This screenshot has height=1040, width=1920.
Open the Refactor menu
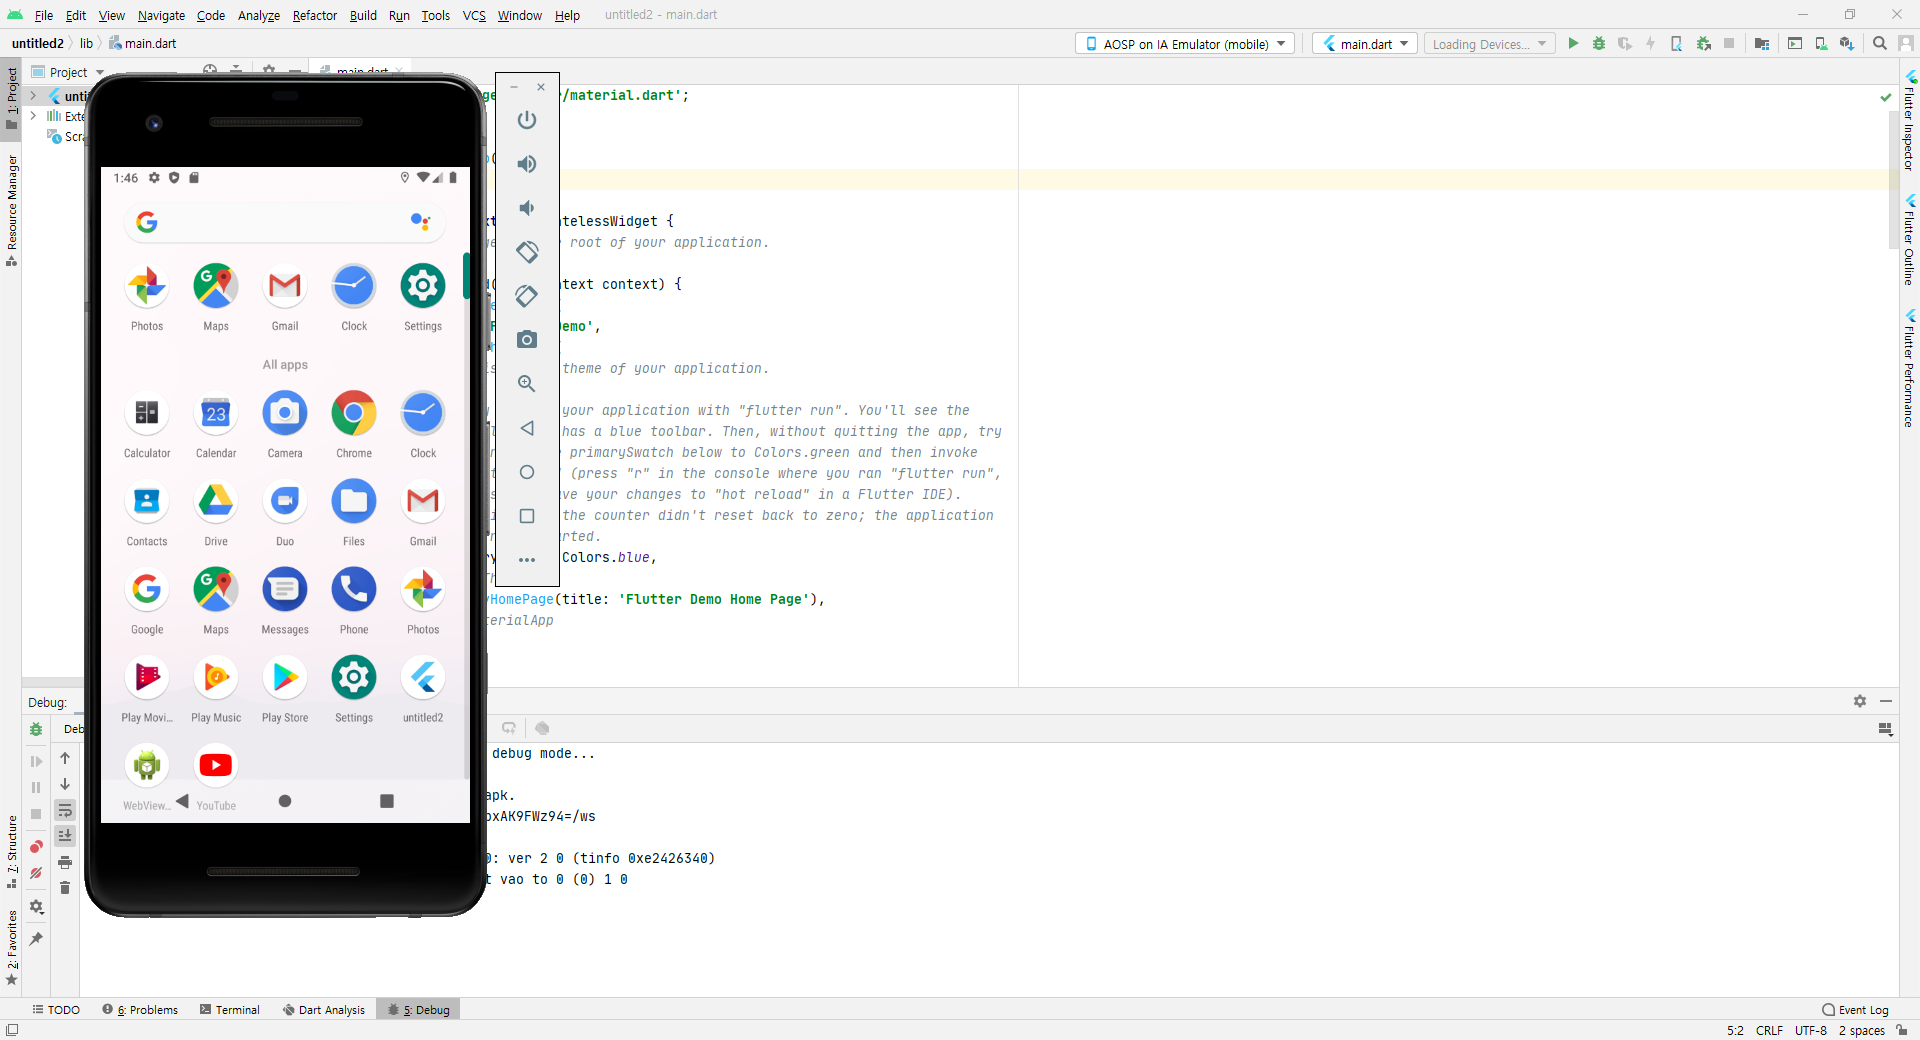tap(315, 15)
